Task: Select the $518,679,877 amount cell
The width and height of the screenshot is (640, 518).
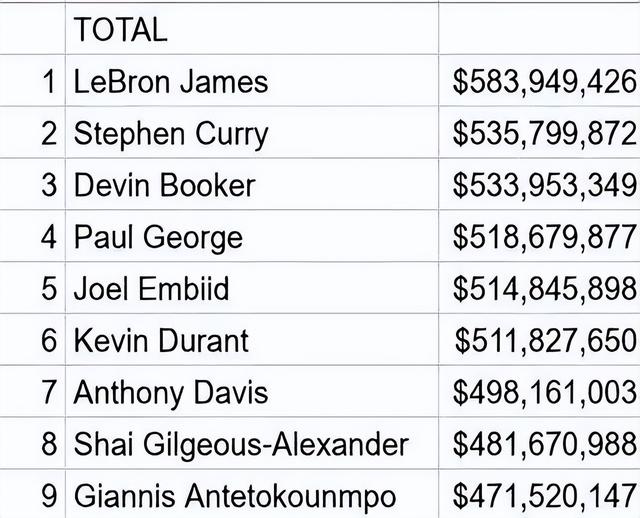Action: [540, 236]
